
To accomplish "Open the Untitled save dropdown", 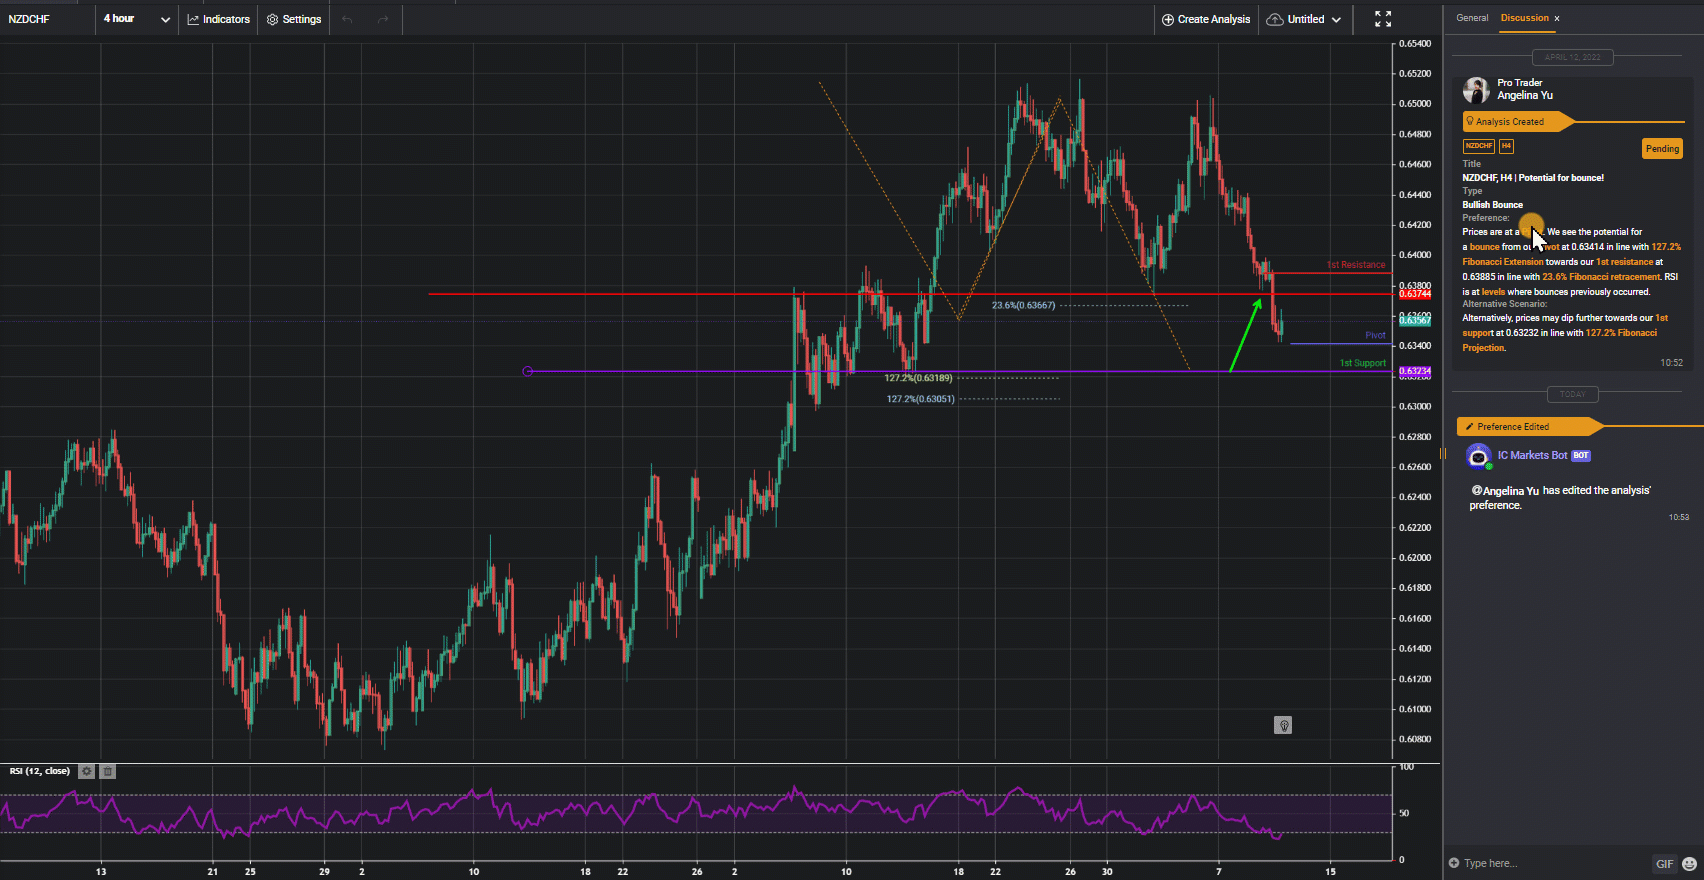I will [x=1303, y=19].
